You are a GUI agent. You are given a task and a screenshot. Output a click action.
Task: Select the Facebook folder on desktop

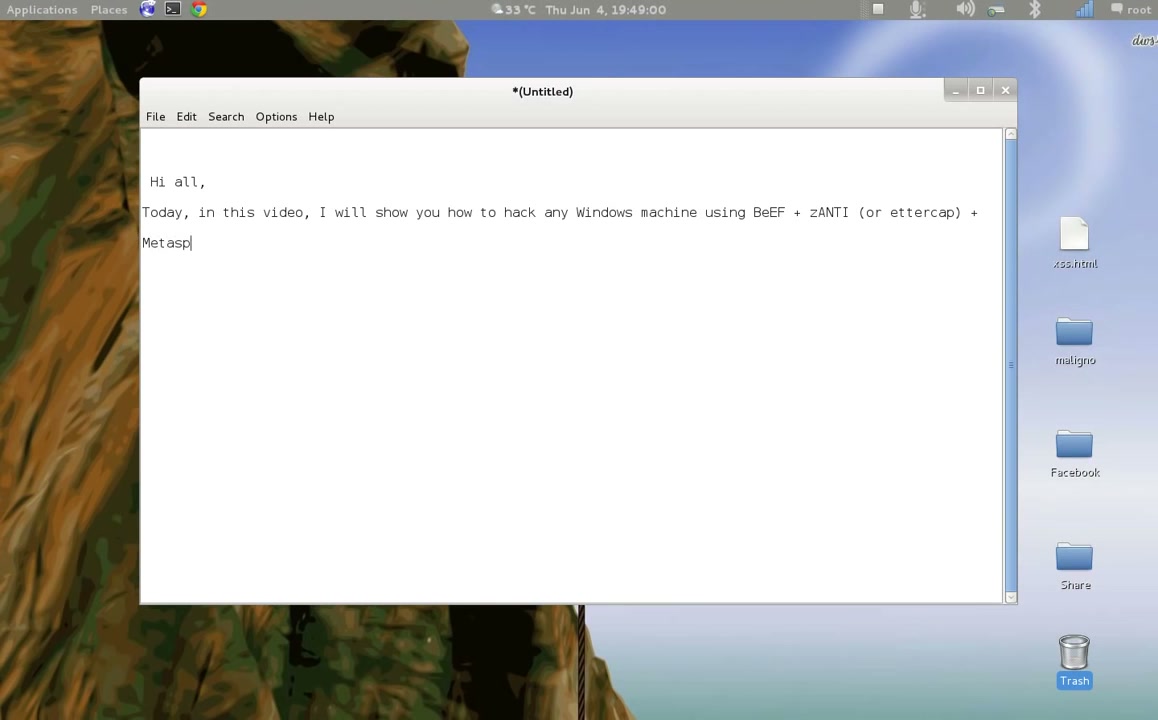point(1075,453)
